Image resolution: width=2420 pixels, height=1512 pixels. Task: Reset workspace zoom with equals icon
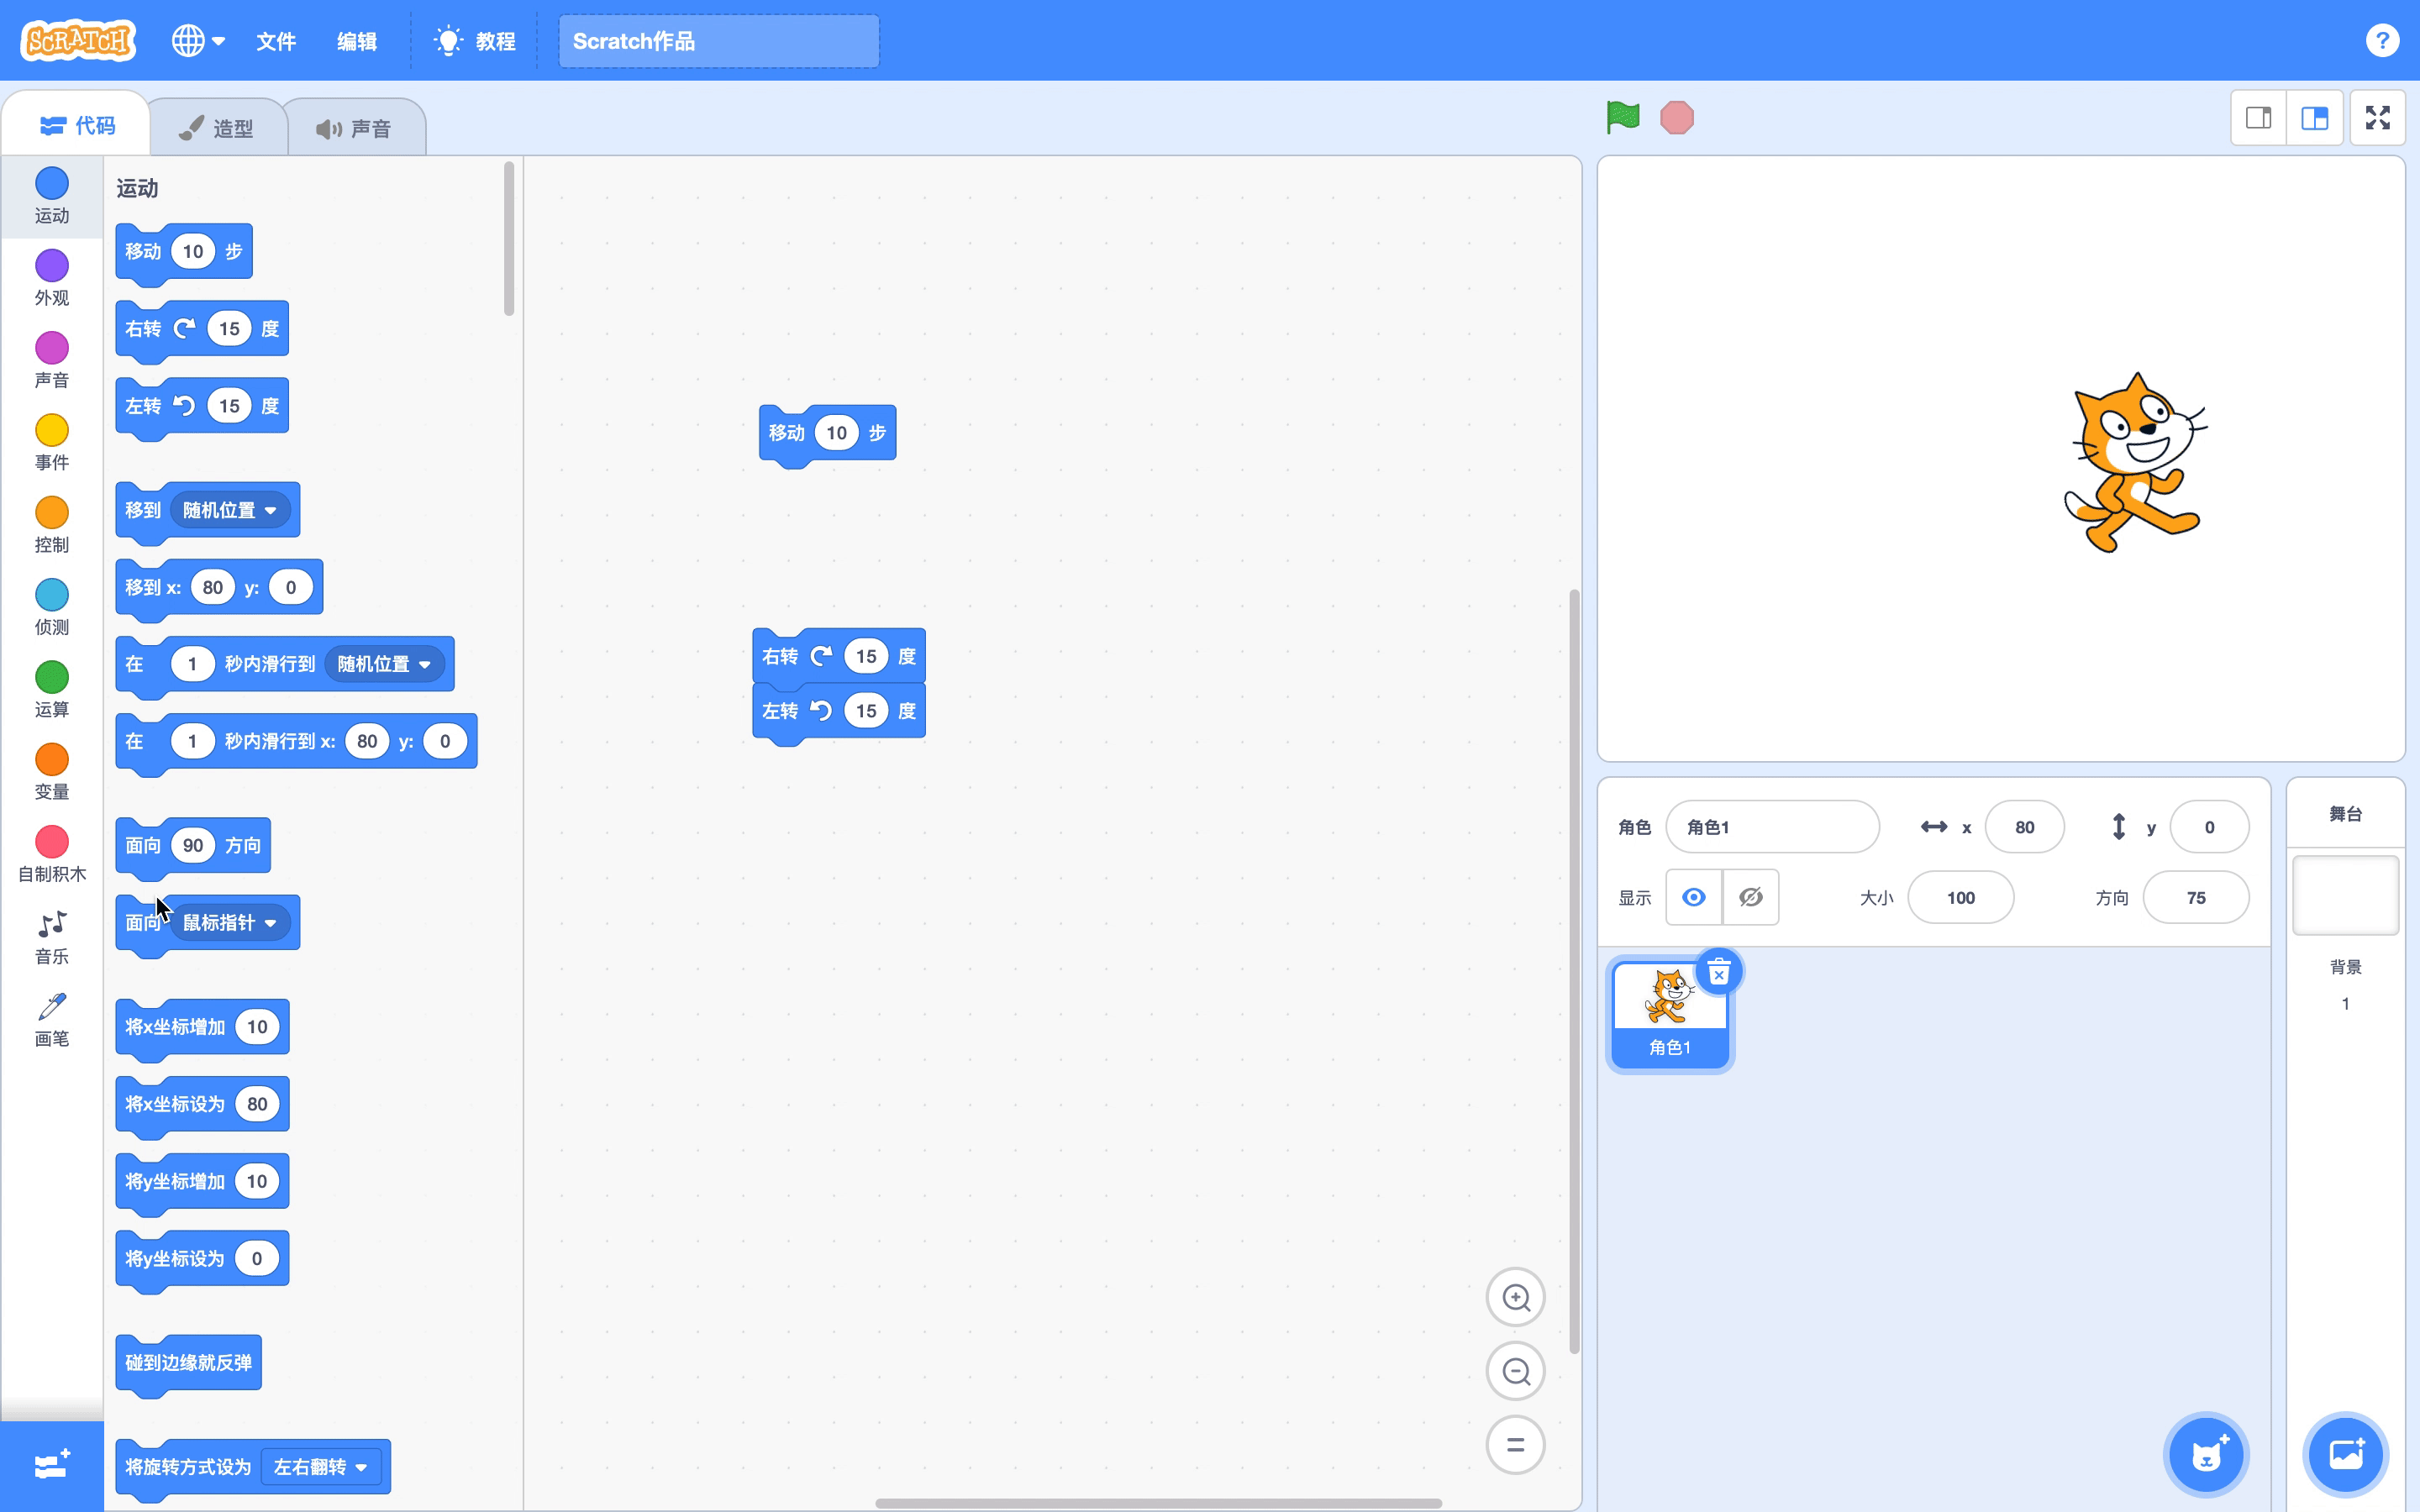(1515, 1445)
